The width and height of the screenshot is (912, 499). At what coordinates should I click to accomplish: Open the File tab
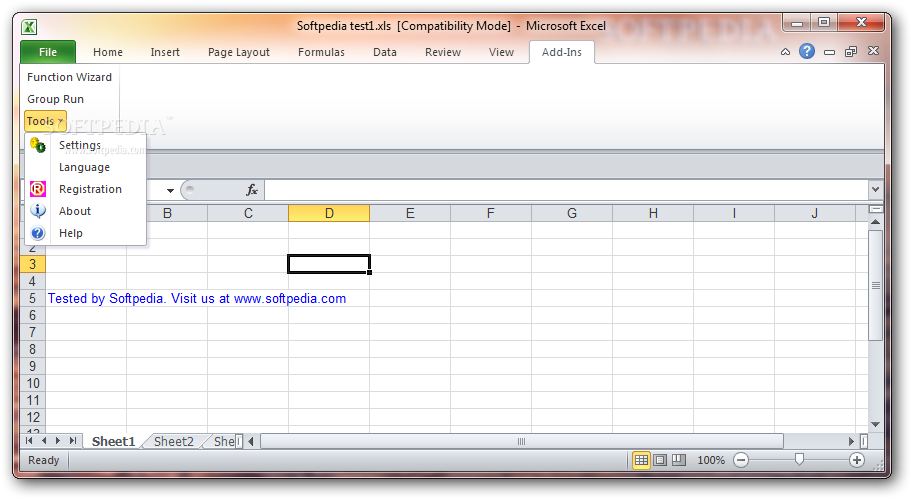pos(48,52)
